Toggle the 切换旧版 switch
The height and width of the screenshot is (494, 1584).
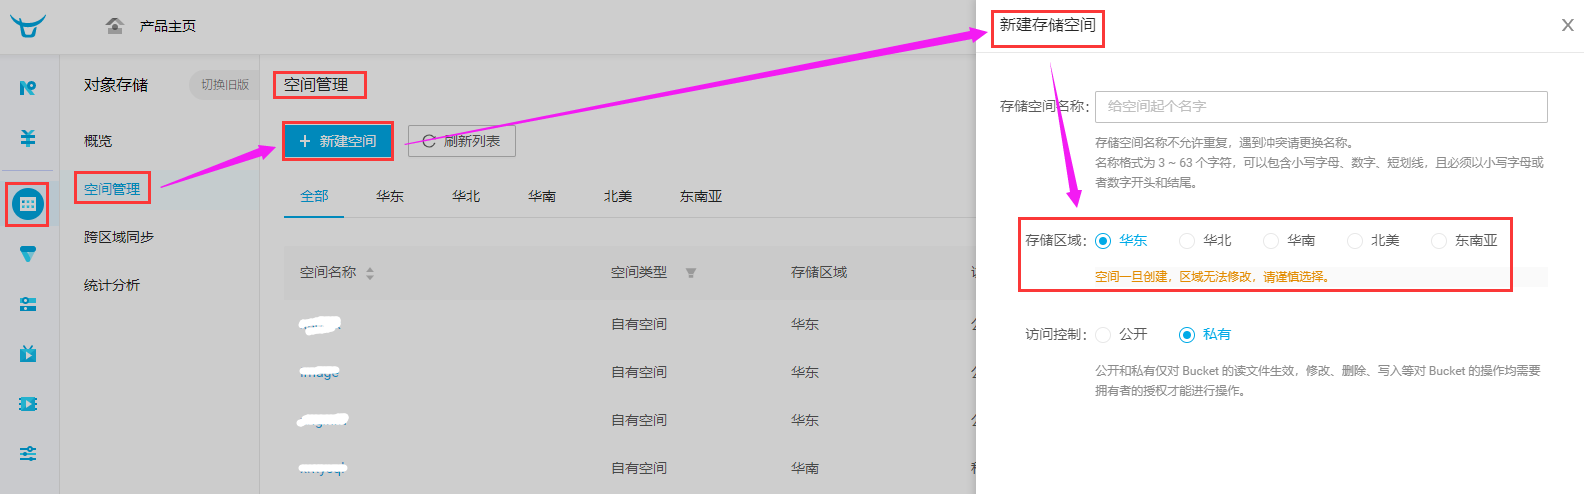224,85
